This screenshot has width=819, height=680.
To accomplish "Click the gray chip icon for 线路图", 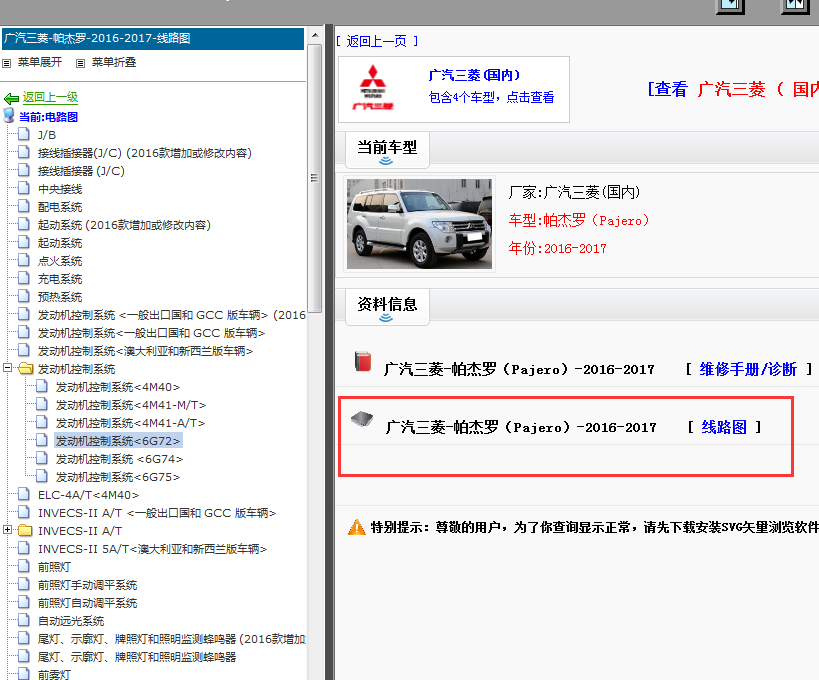I will point(362,418).
